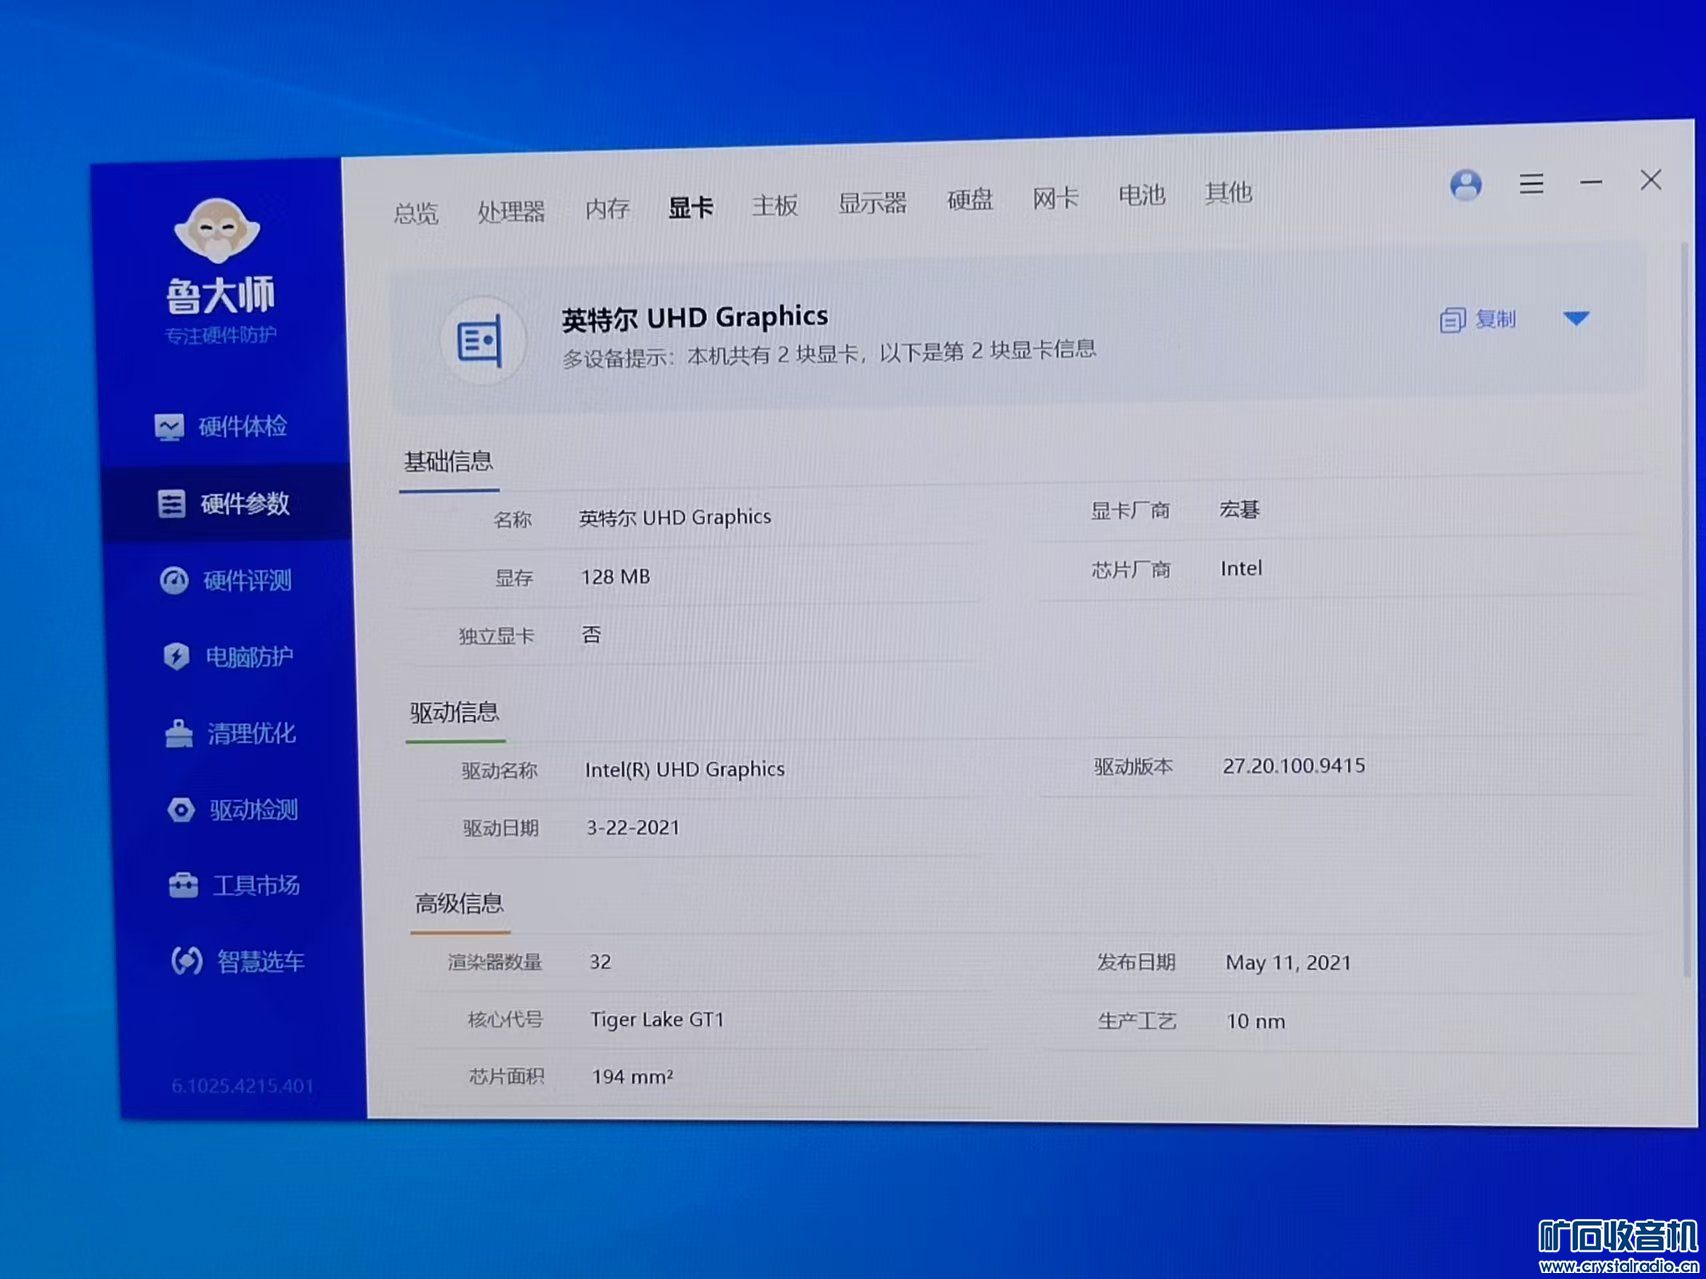Screen dimensions: 1706x1279
Task: Click the 194 mm² 芯片面积 value
Action: tap(632, 1077)
